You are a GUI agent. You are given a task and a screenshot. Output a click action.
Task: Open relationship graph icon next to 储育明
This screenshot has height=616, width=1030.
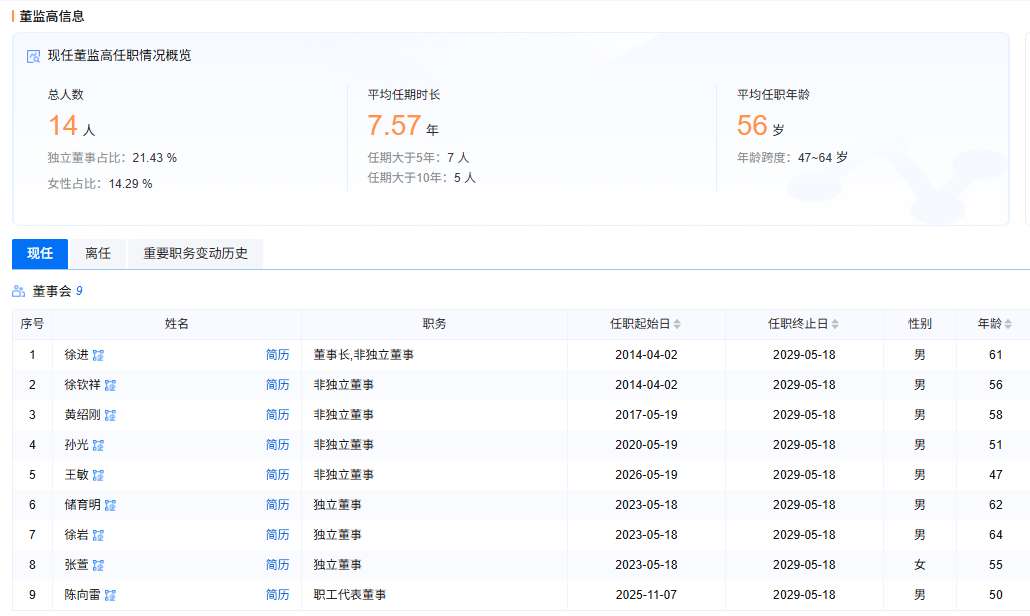point(110,505)
